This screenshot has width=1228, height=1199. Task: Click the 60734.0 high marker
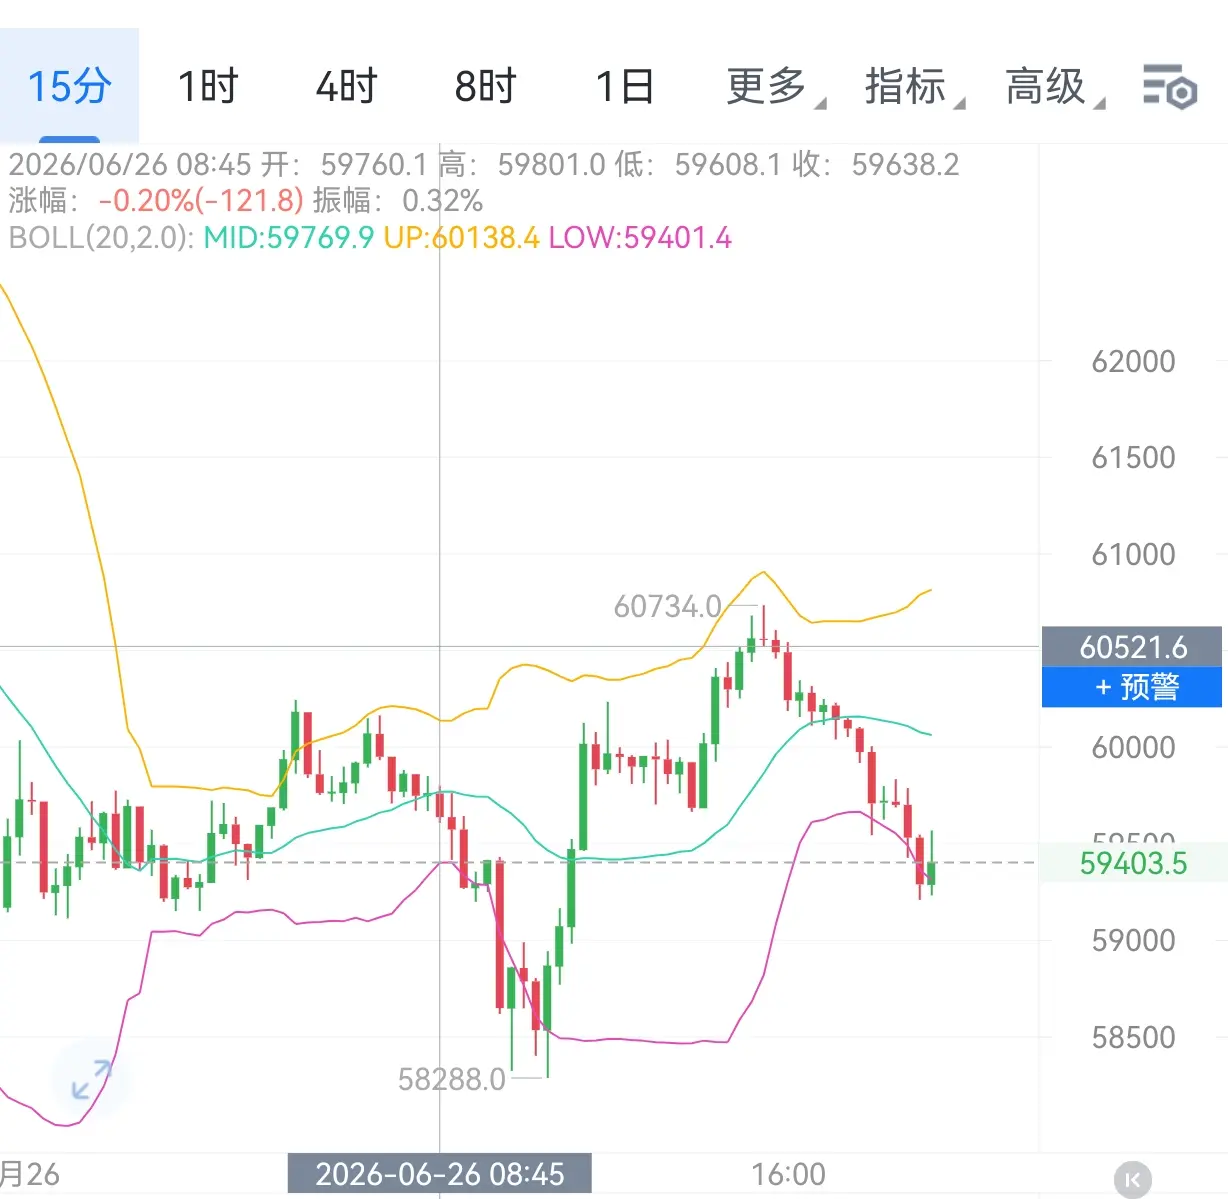coord(667,606)
